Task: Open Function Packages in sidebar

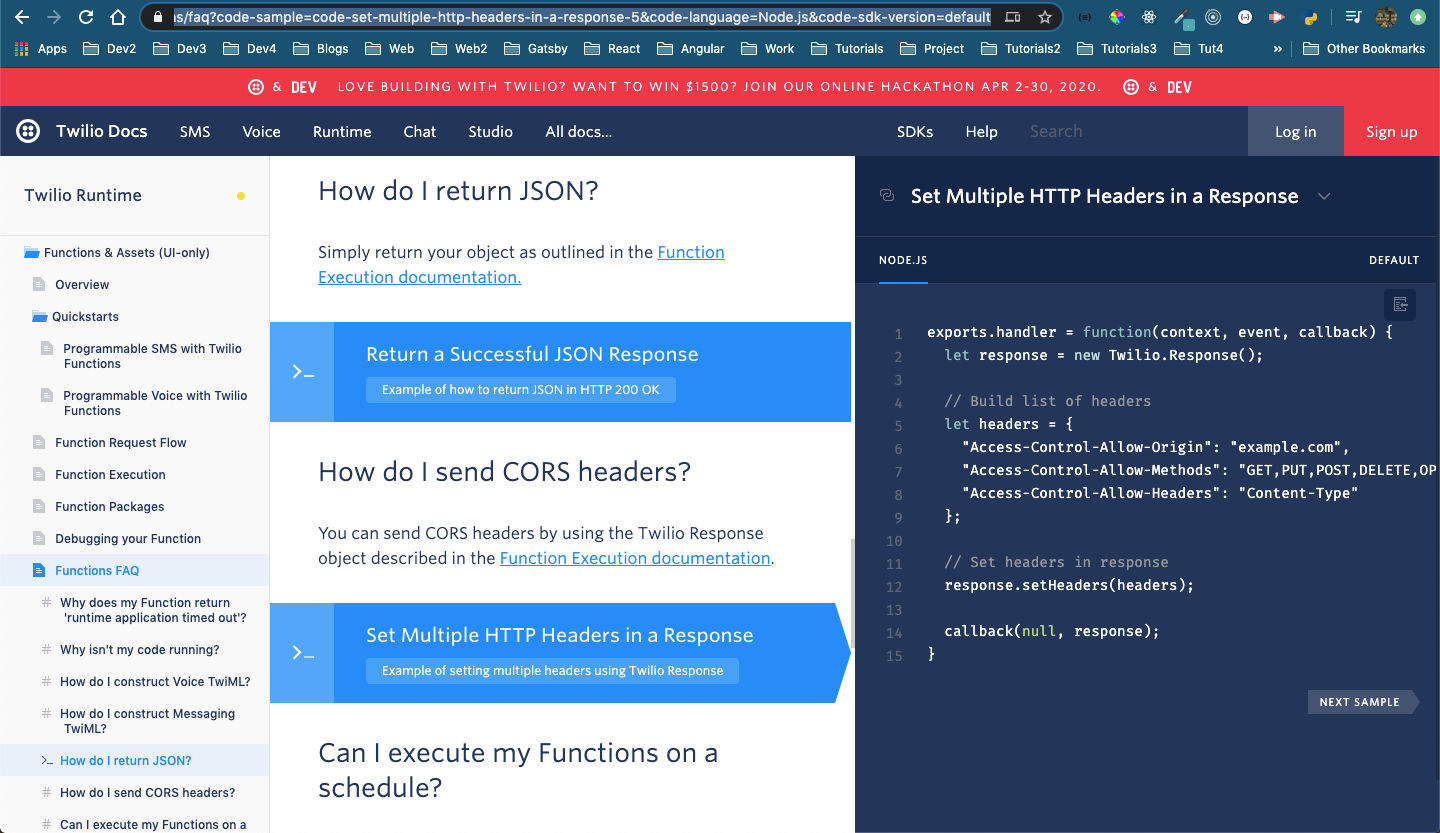Action: [x=110, y=506]
